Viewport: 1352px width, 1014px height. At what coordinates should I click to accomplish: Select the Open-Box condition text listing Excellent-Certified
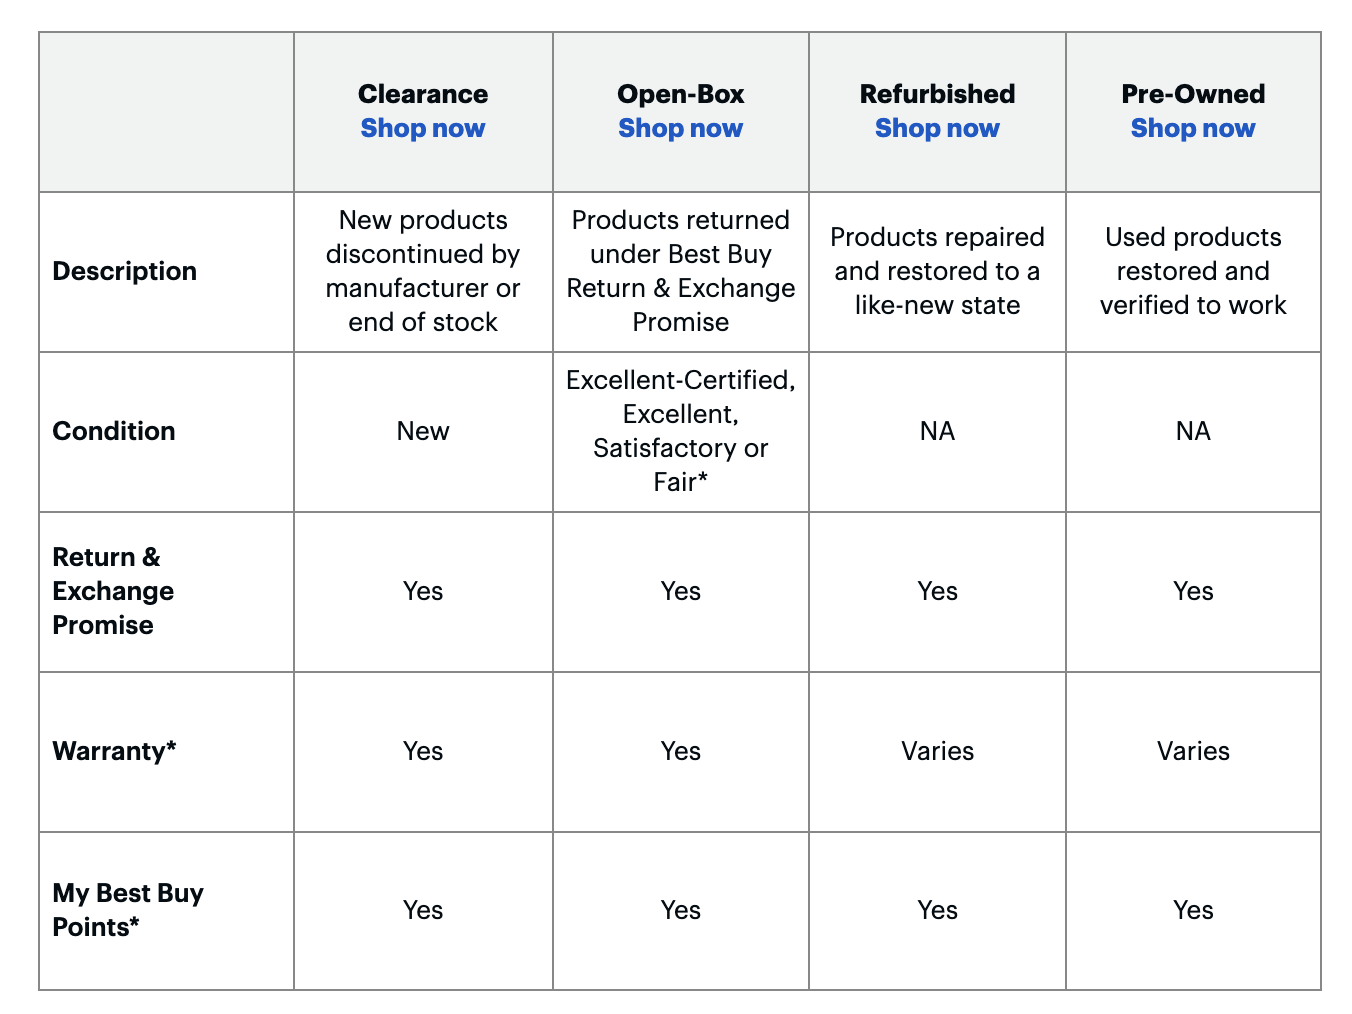680,431
